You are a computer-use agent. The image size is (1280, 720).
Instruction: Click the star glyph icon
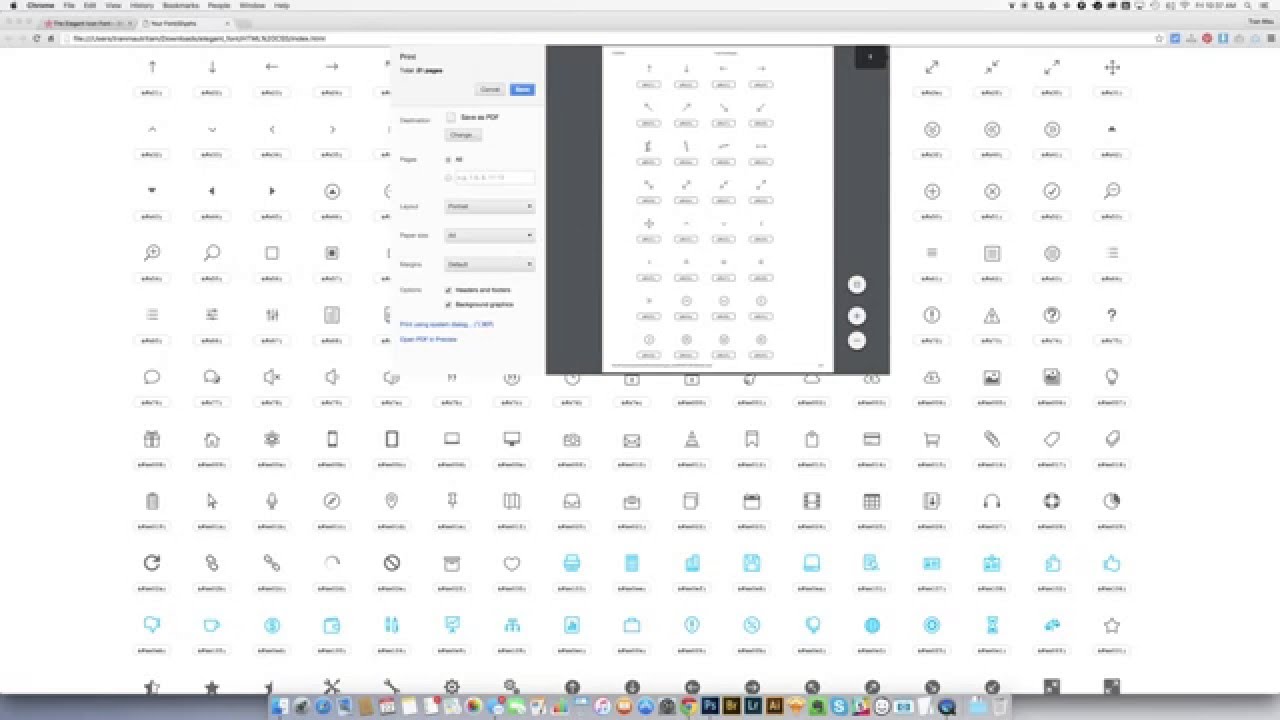point(1111,627)
